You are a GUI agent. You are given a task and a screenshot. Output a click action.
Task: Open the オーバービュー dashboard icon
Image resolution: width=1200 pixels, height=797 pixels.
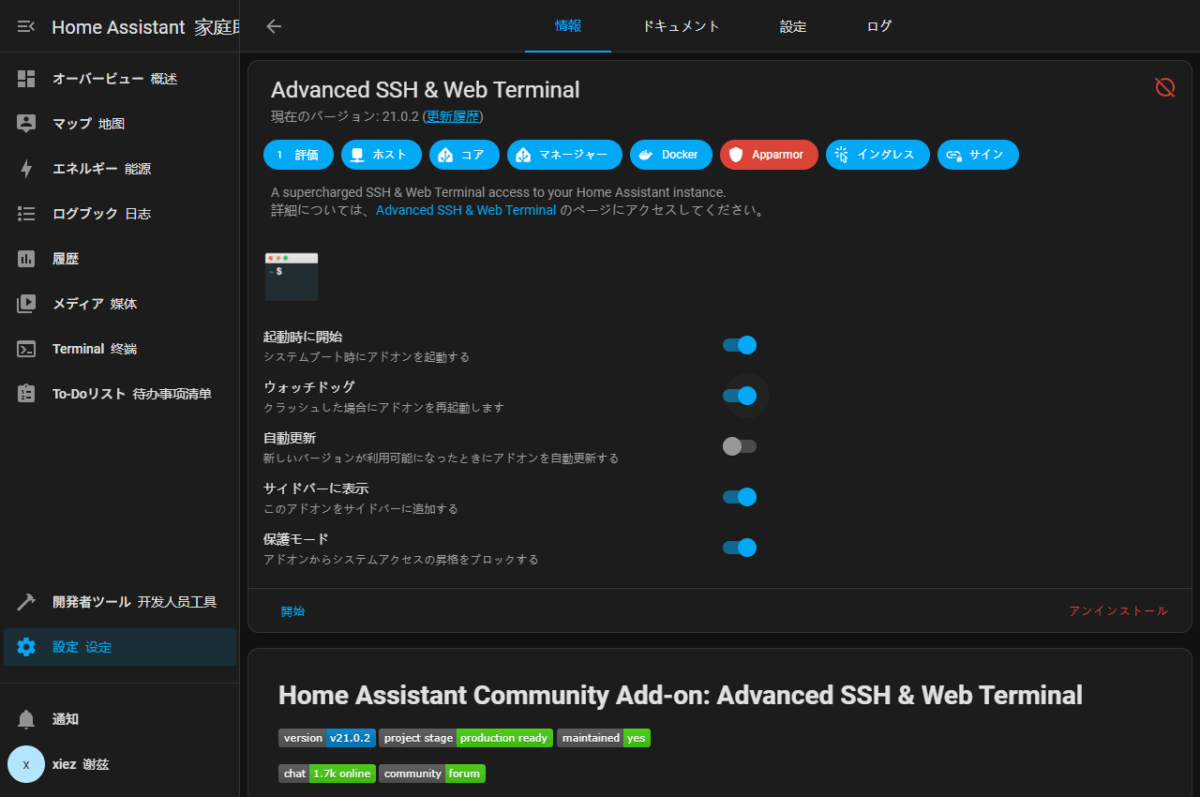coord(27,79)
